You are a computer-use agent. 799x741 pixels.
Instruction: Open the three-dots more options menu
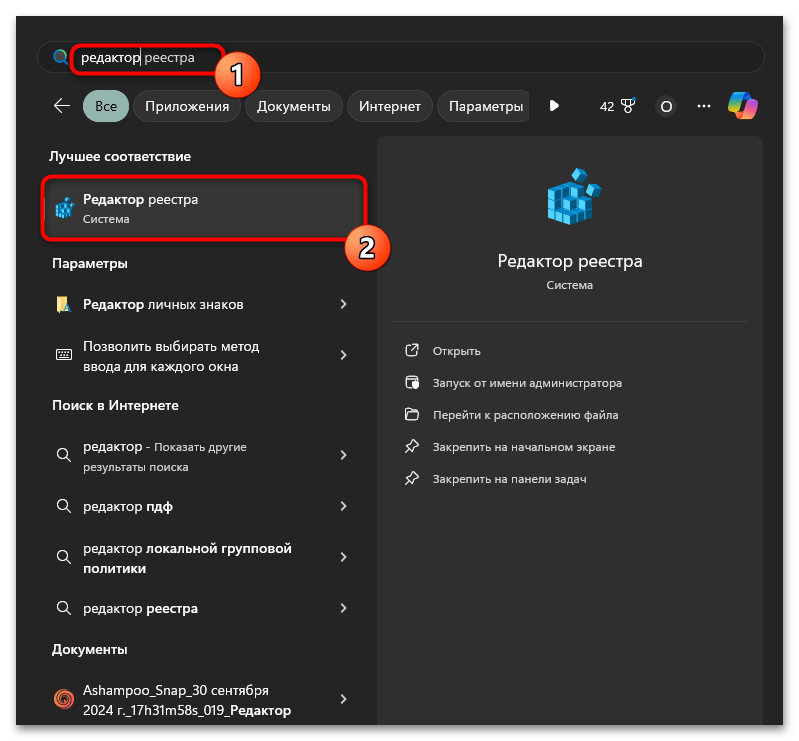703,106
